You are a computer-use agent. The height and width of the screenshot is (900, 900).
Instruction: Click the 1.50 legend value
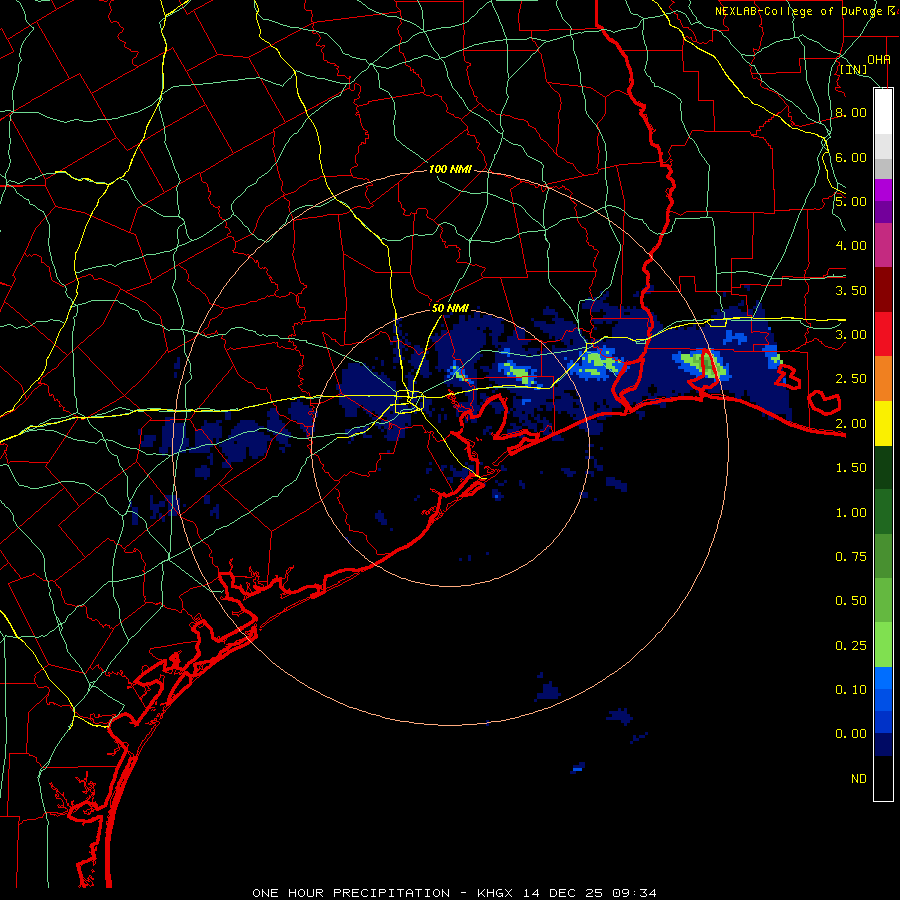(x=851, y=468)
